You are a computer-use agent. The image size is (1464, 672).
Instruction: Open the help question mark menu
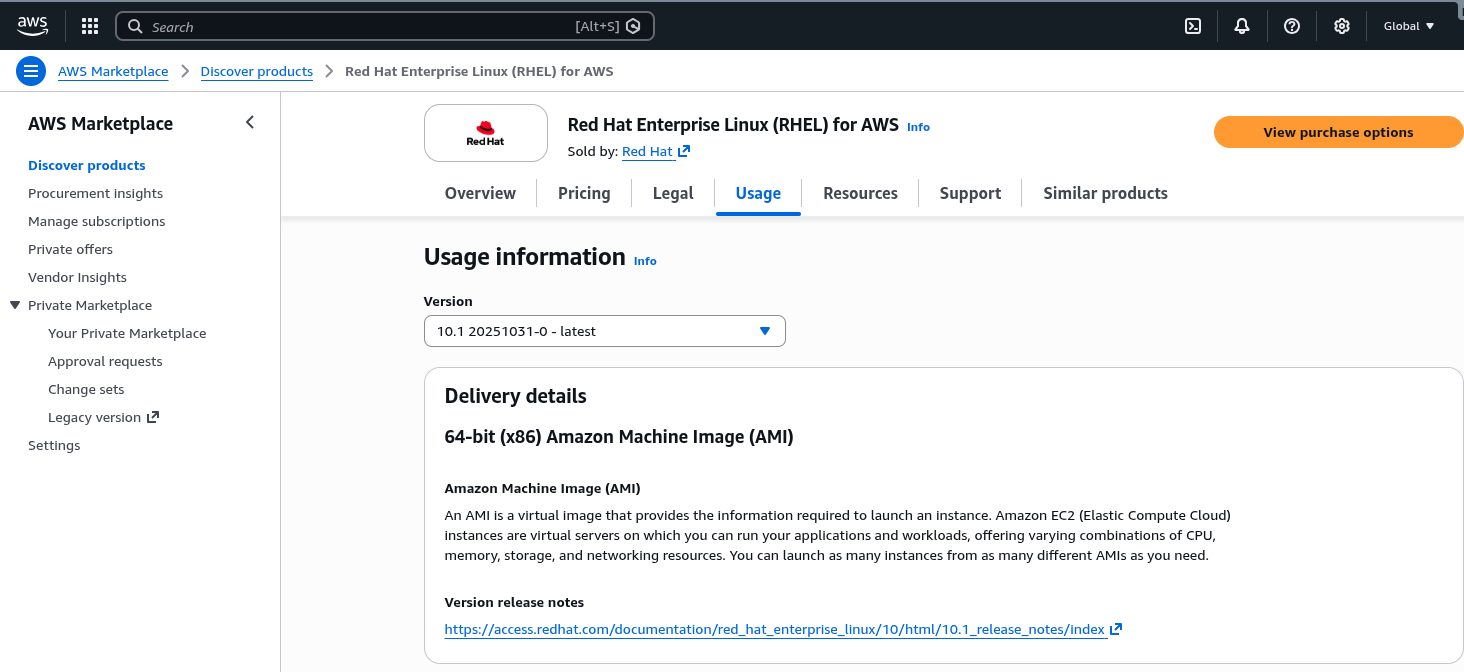point(1292,26)
